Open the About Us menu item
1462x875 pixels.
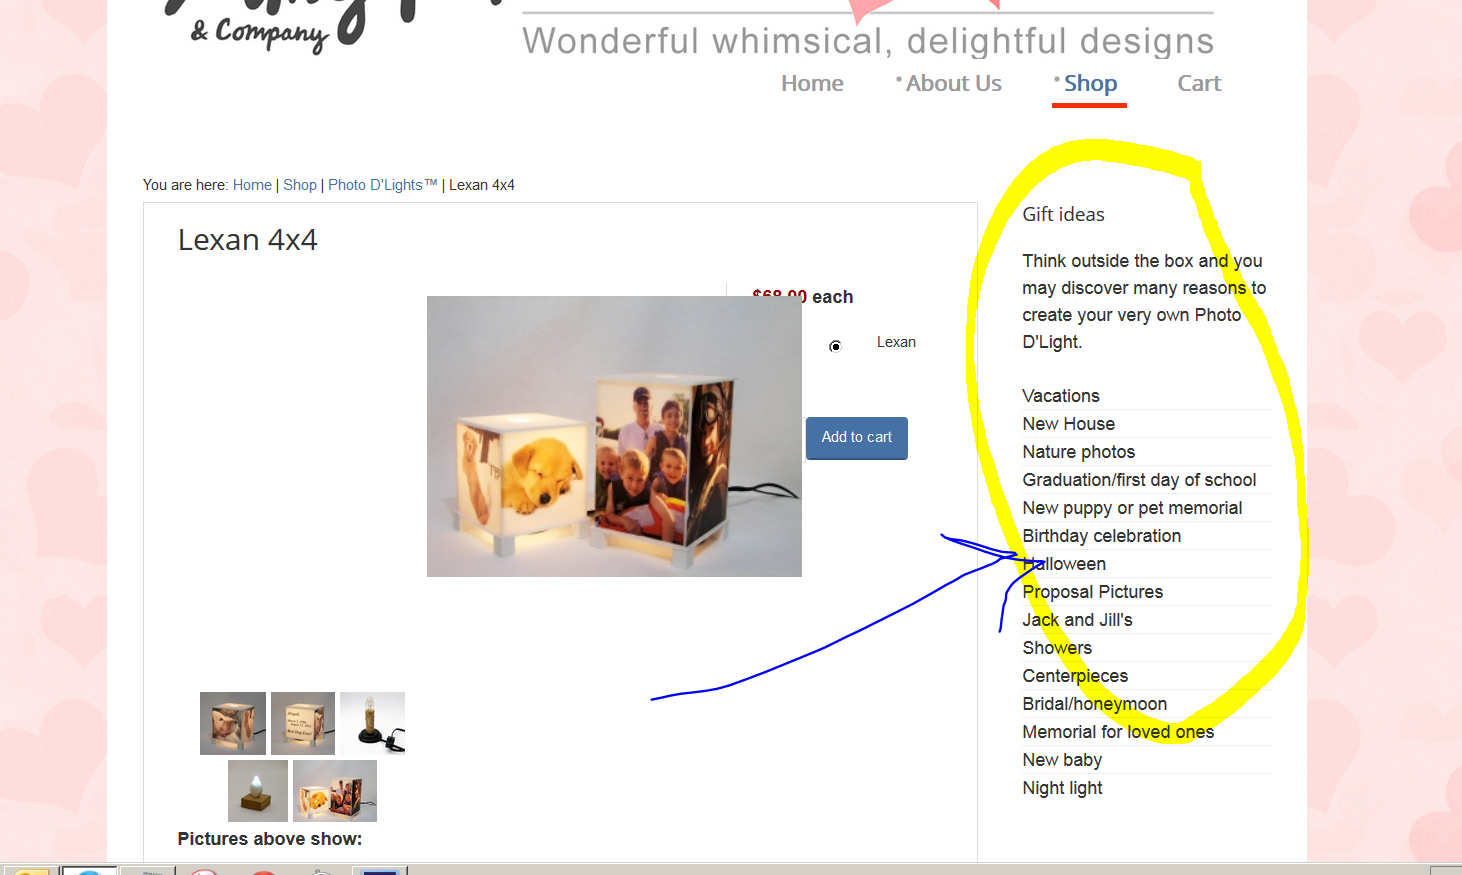953,84
